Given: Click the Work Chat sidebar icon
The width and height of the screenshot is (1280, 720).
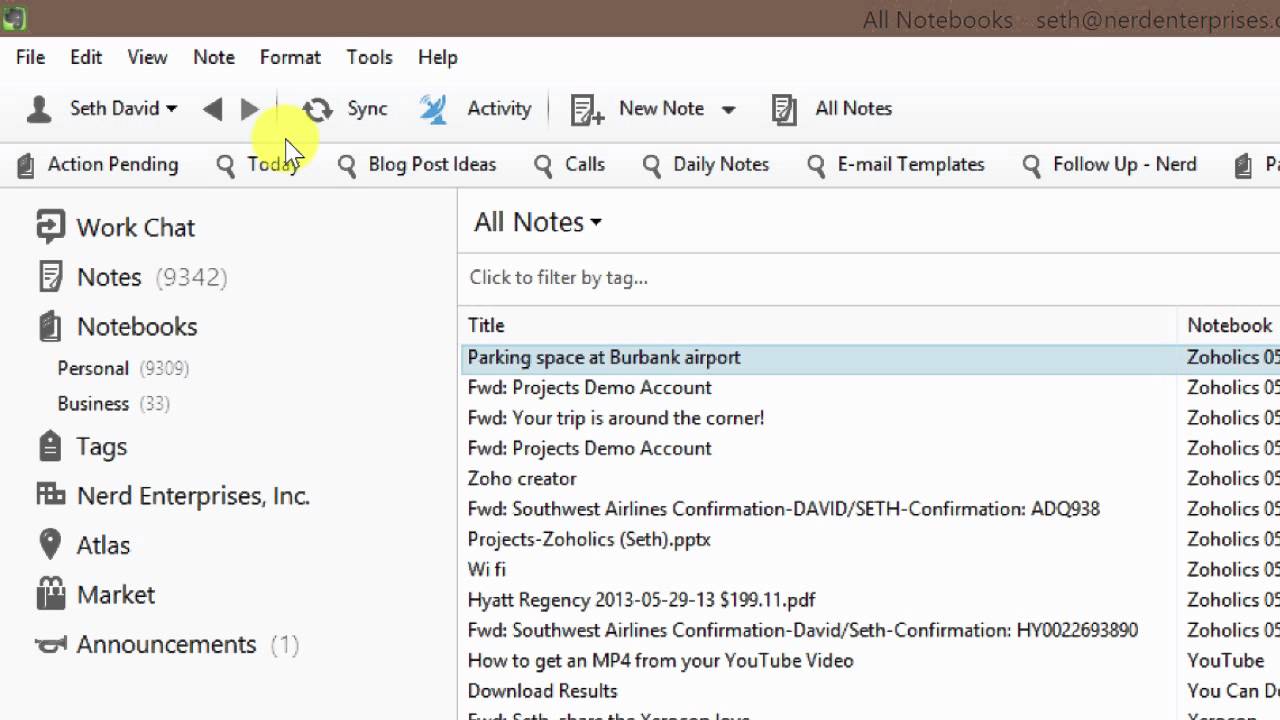Looking at the screenshot, I should (50, 227).
